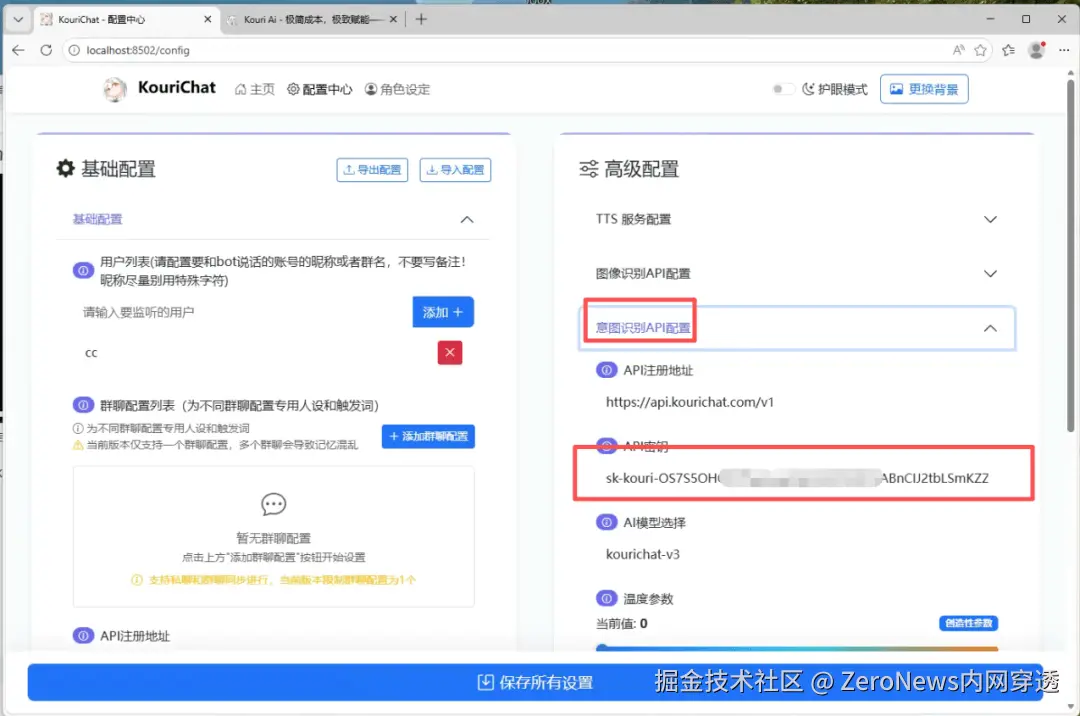Click info icon beside 温度参数

[606, 598]
